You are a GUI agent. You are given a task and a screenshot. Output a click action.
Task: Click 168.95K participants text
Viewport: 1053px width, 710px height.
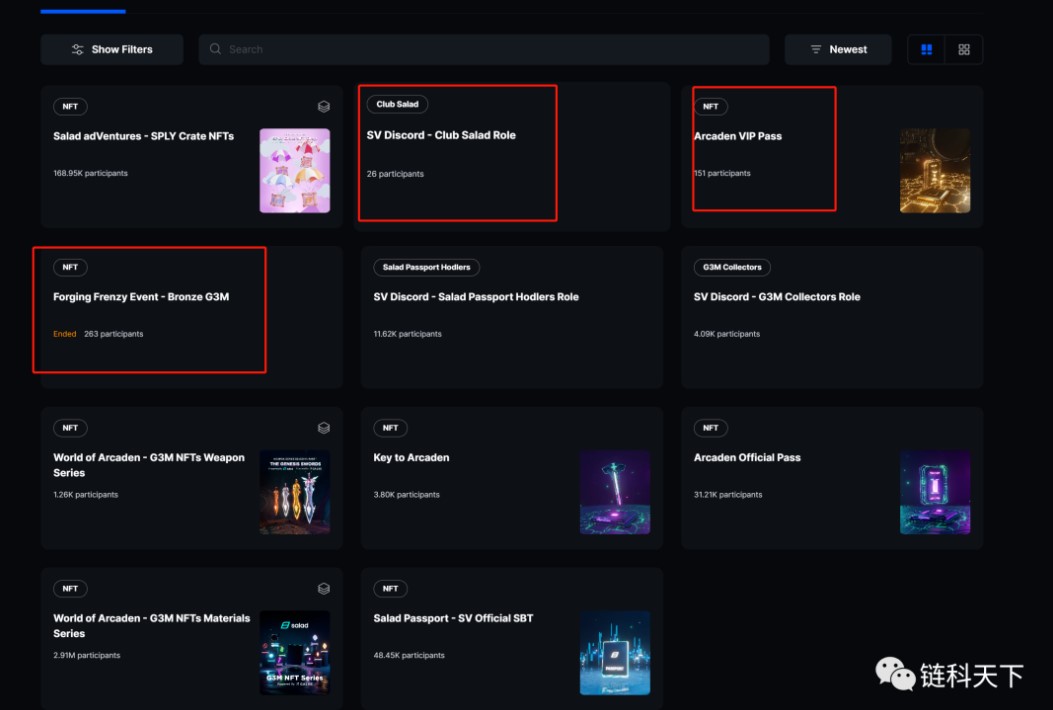click(91, 173)
